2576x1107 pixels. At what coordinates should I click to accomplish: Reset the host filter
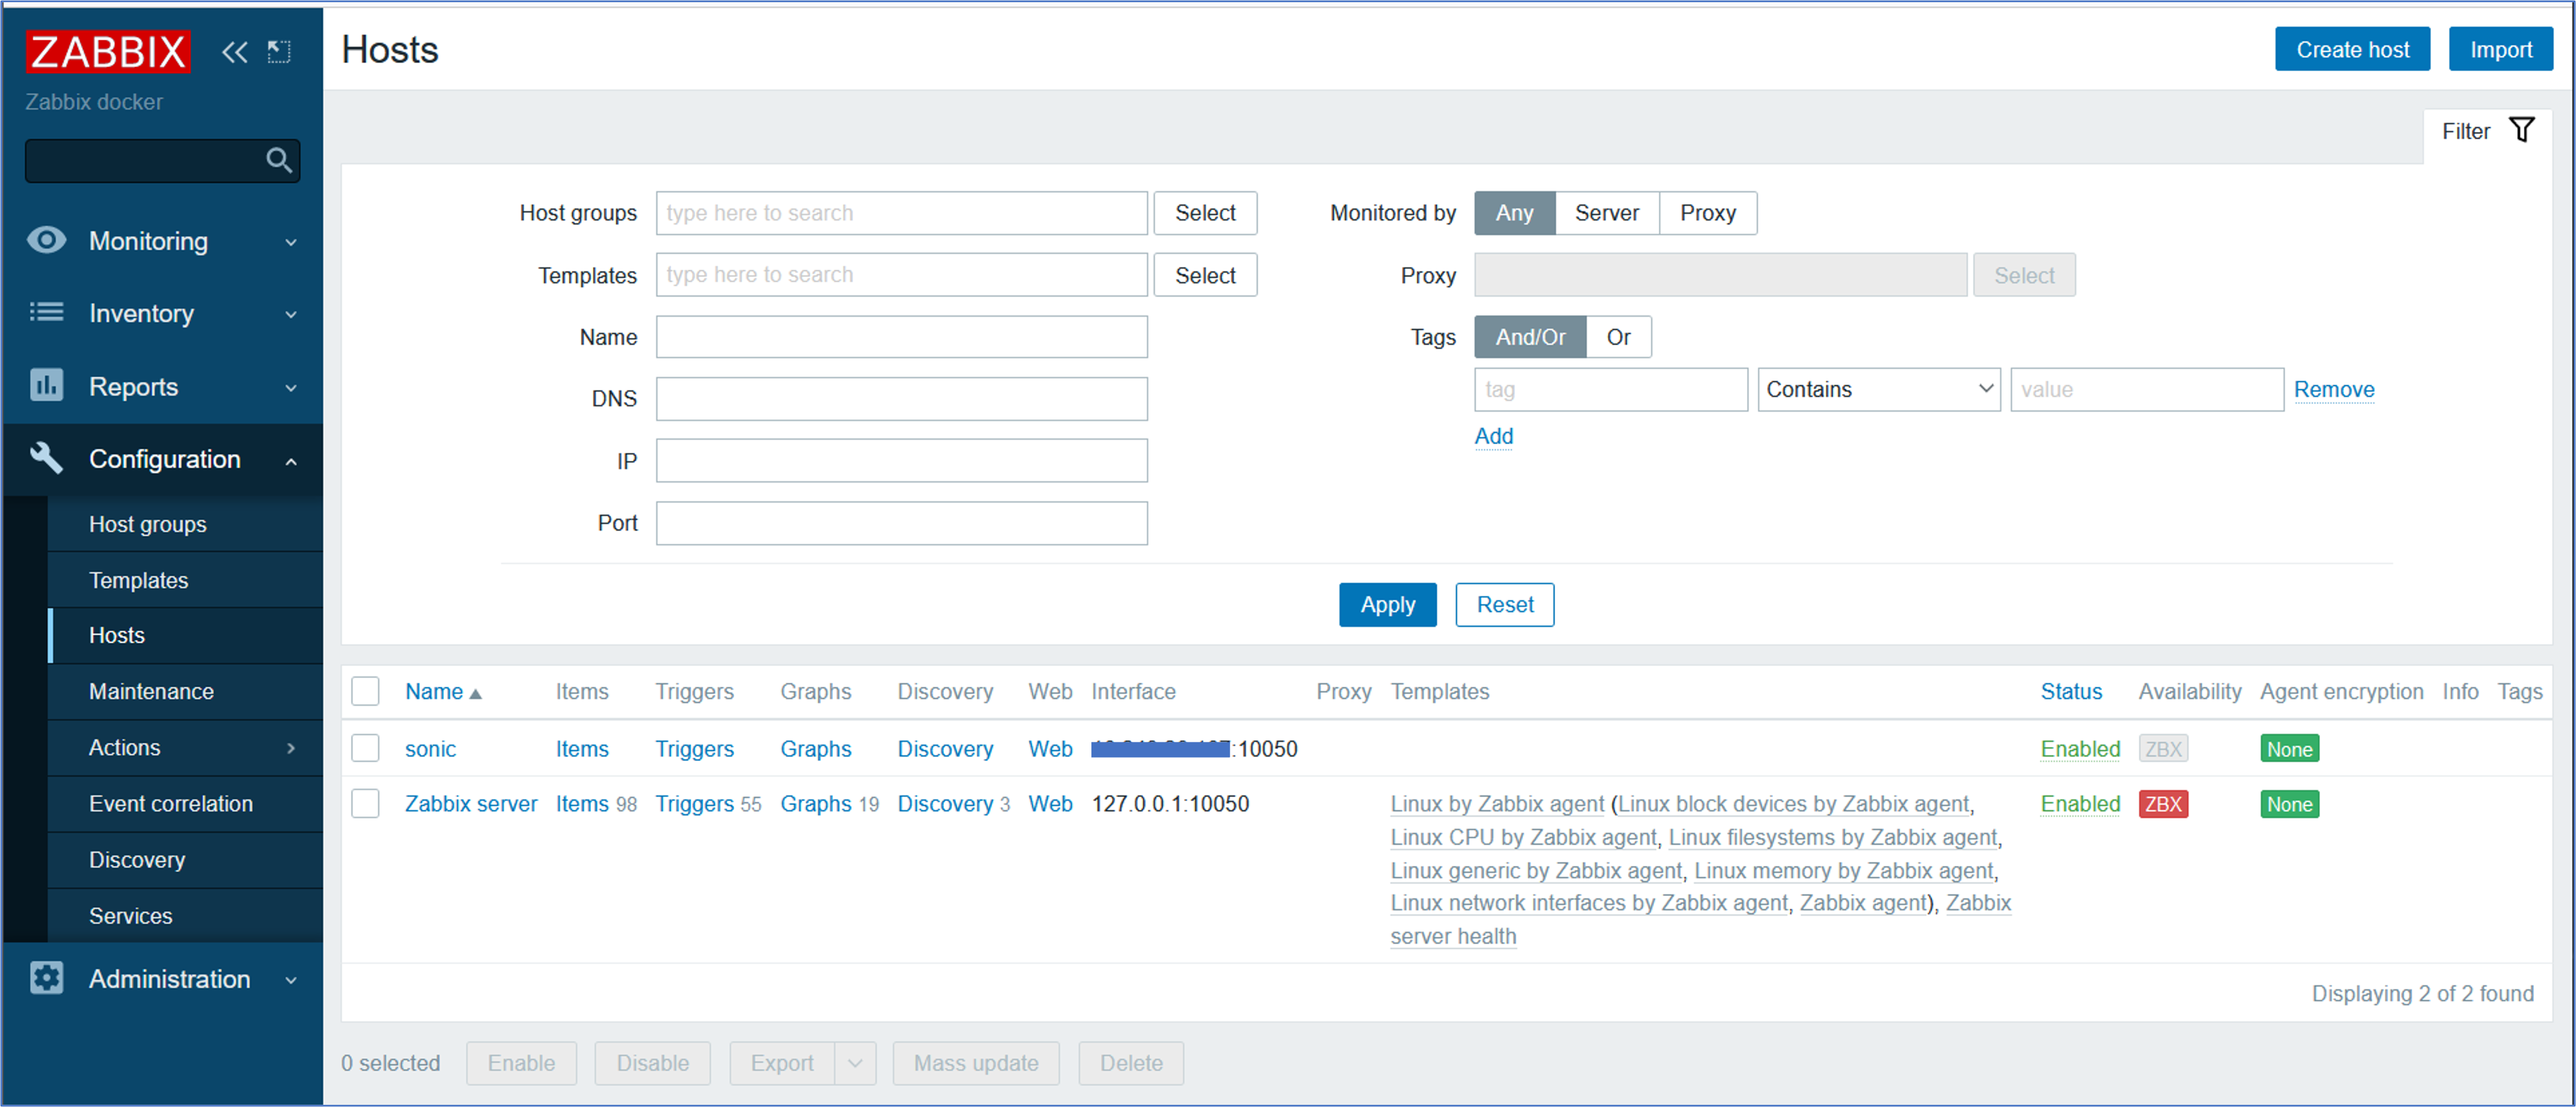coord(1504,604)
